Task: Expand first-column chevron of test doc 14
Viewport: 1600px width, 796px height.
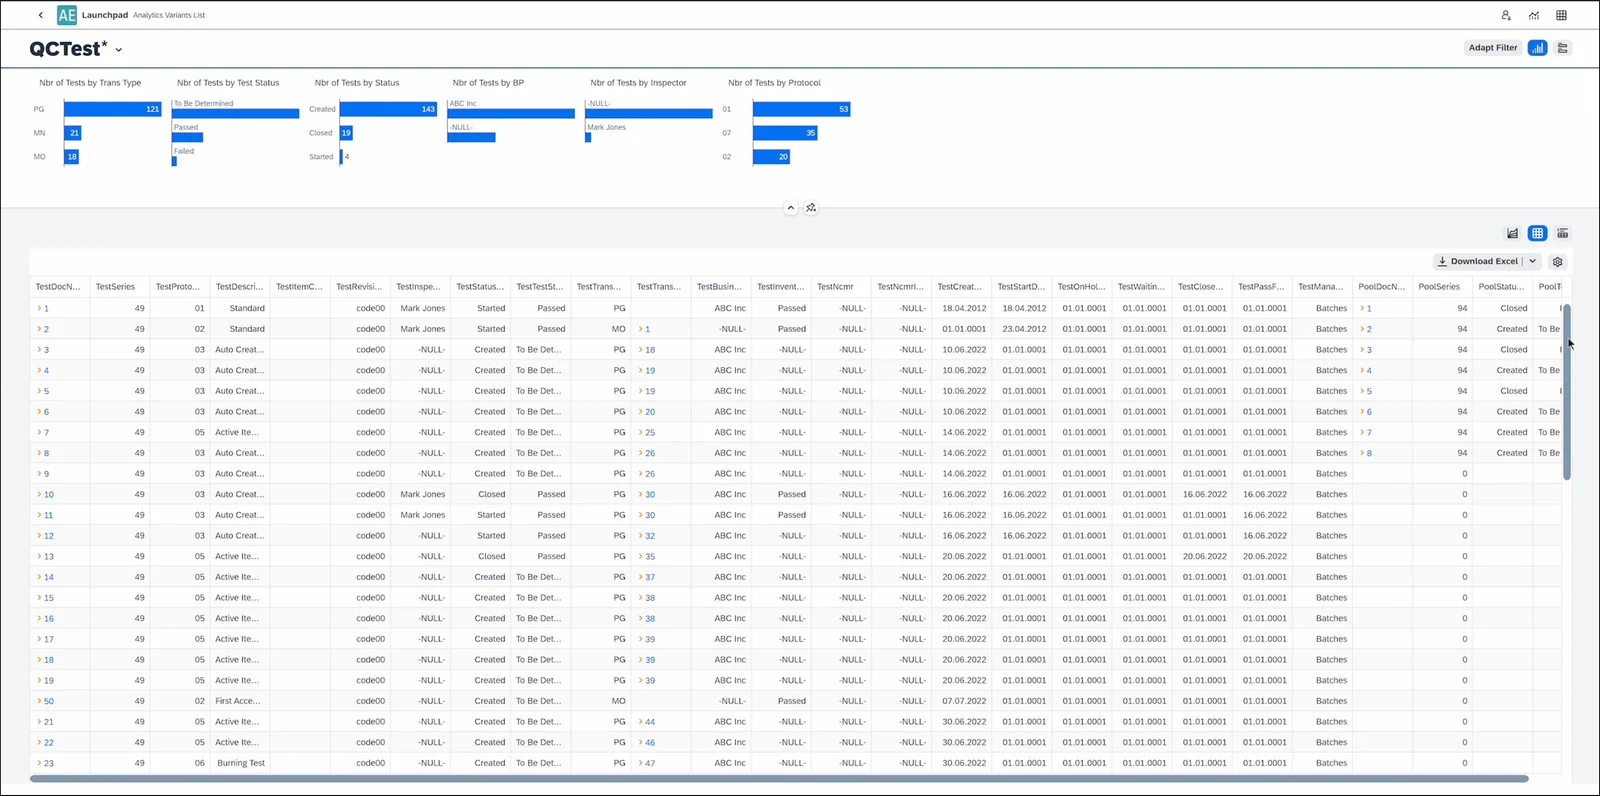Action: [x=39, y=577]
